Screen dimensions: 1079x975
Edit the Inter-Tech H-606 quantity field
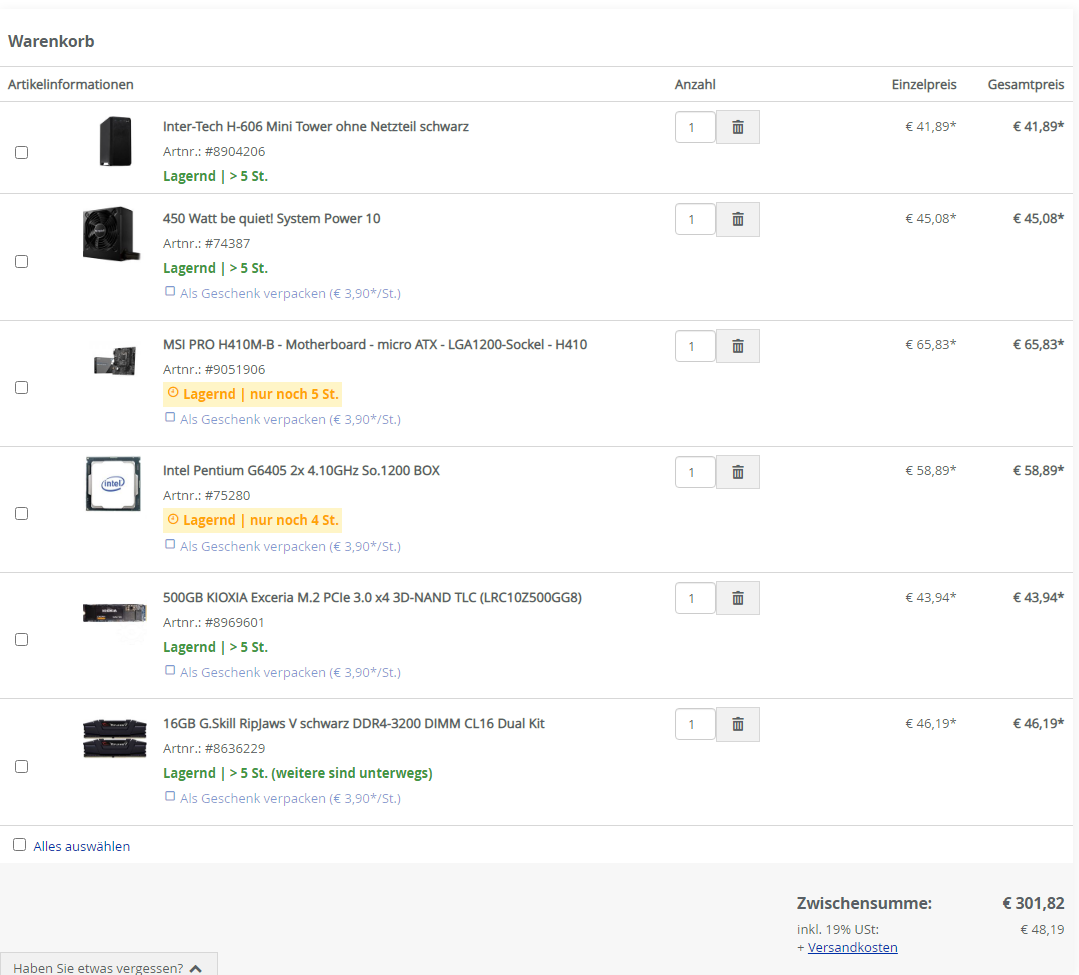[x=695, y=127]
